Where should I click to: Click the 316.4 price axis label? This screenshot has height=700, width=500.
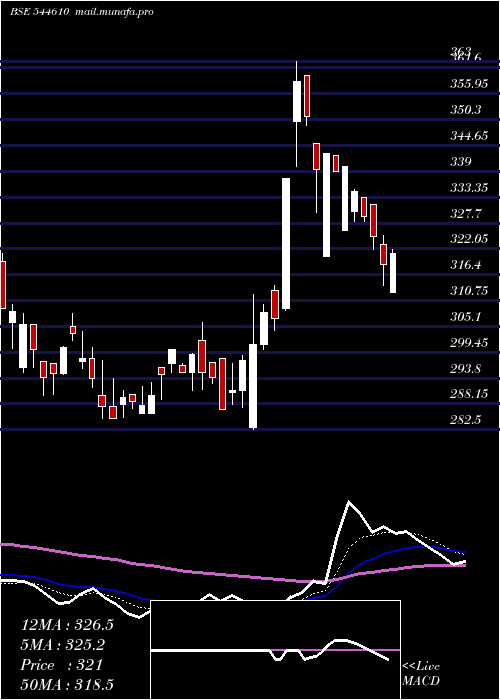pyautogui.click(x=466, y=265)
